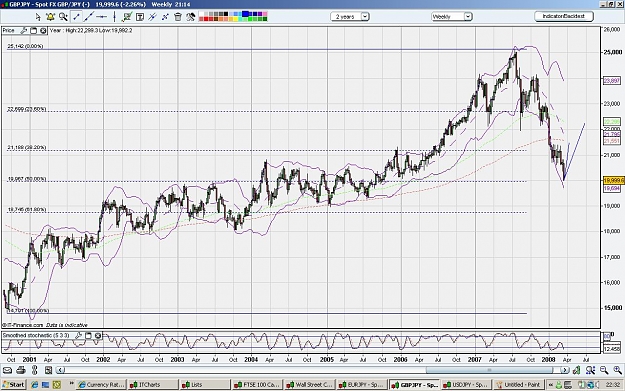Activate the magnifier zoom tool in toolbar

click(63, 17)
